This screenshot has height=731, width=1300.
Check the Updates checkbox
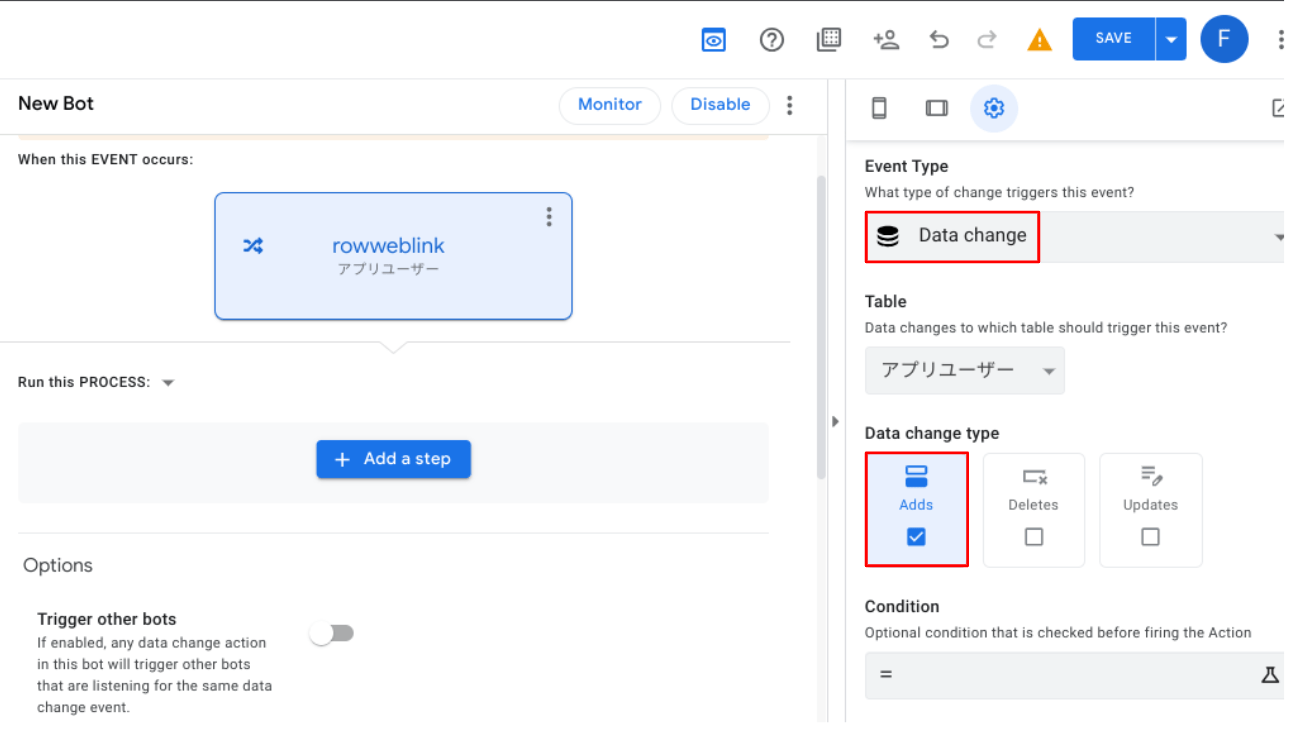[x=1151, y=537]
